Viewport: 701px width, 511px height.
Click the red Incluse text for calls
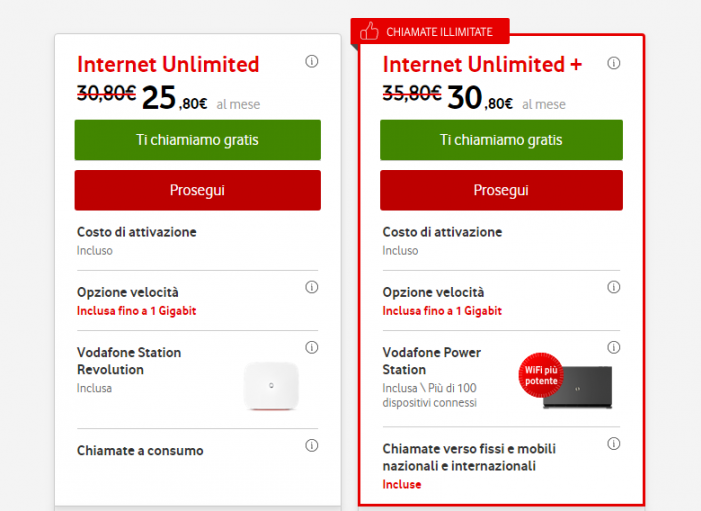click(x=402, y=485)
